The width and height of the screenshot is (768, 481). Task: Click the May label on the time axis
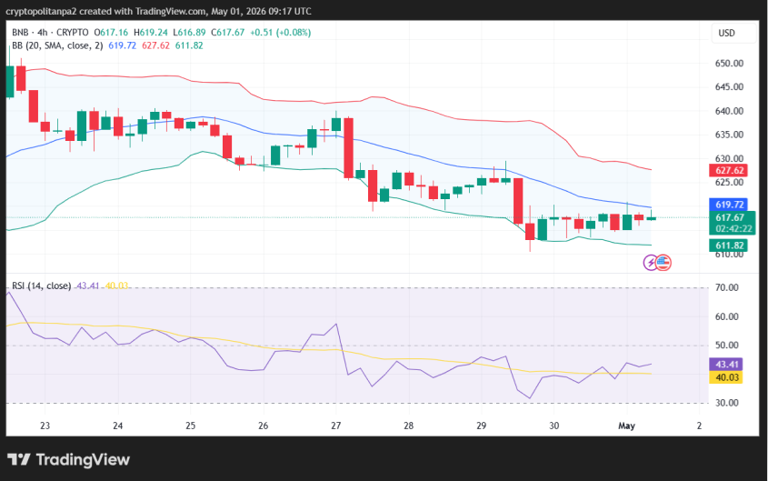click(626, 426)
